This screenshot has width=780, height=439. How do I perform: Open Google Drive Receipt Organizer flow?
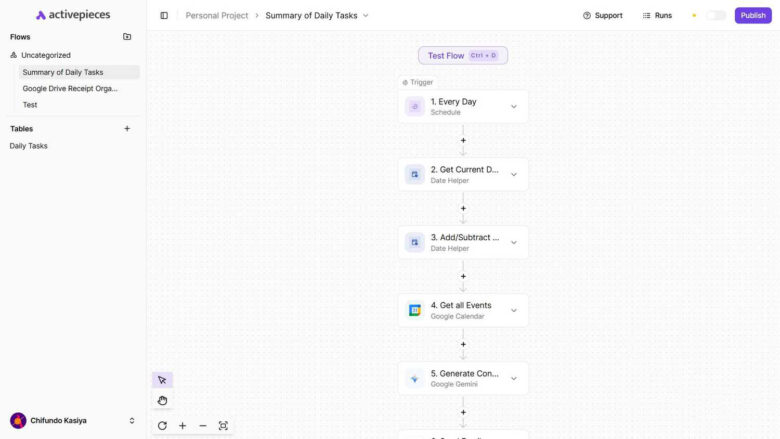click(70, 88)
